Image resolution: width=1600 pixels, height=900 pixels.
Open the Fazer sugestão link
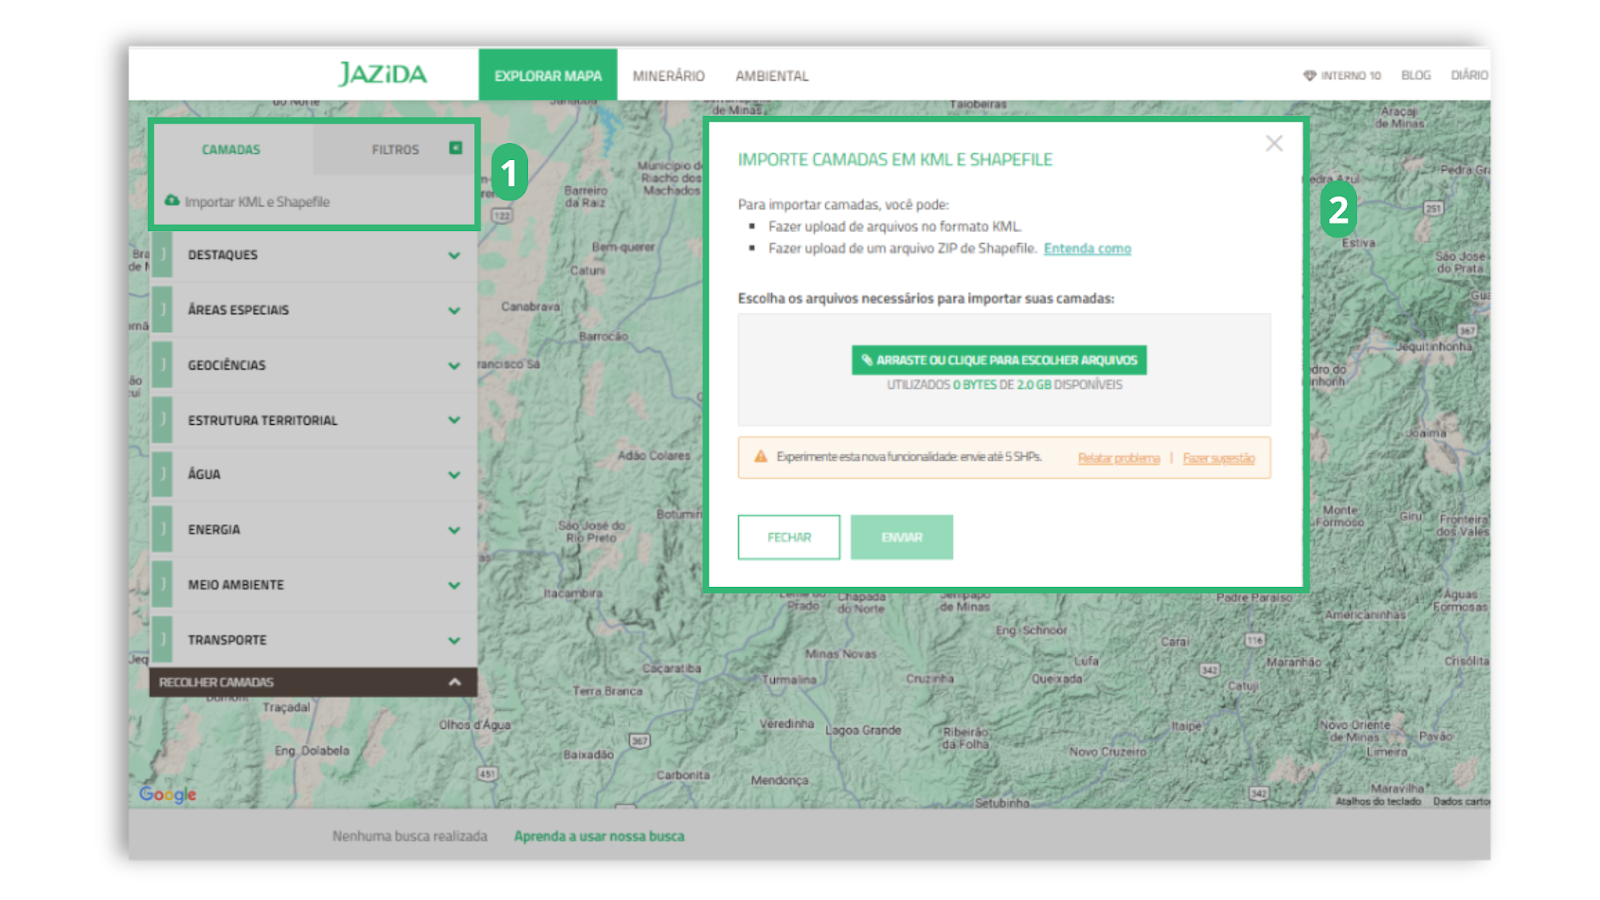pos(1218,458)
